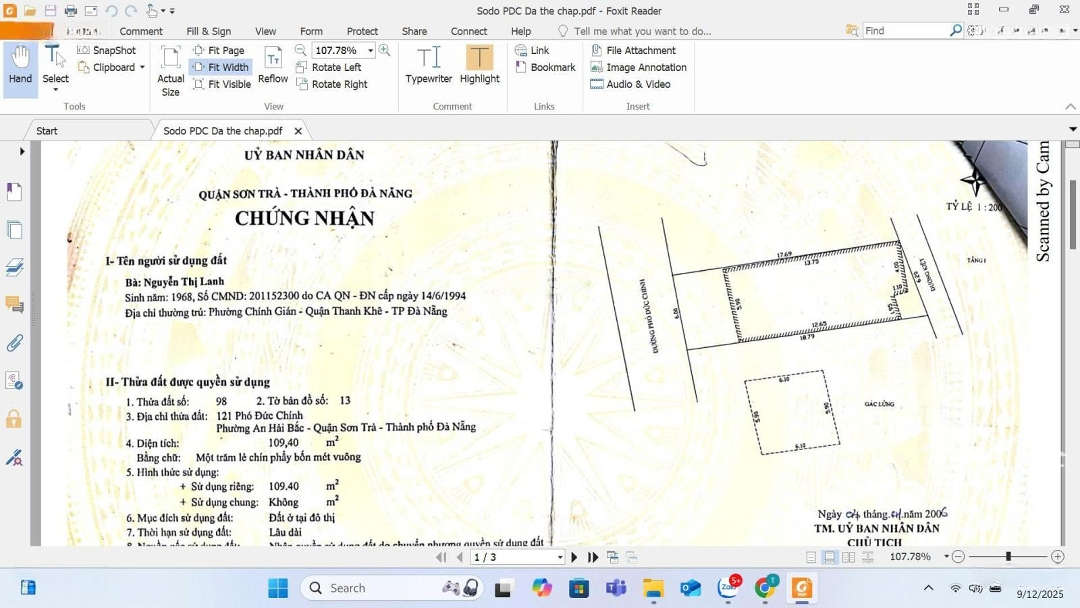Open the page number dropdown
Viewport: 1080px width, 608px height.
pos(559,557)
